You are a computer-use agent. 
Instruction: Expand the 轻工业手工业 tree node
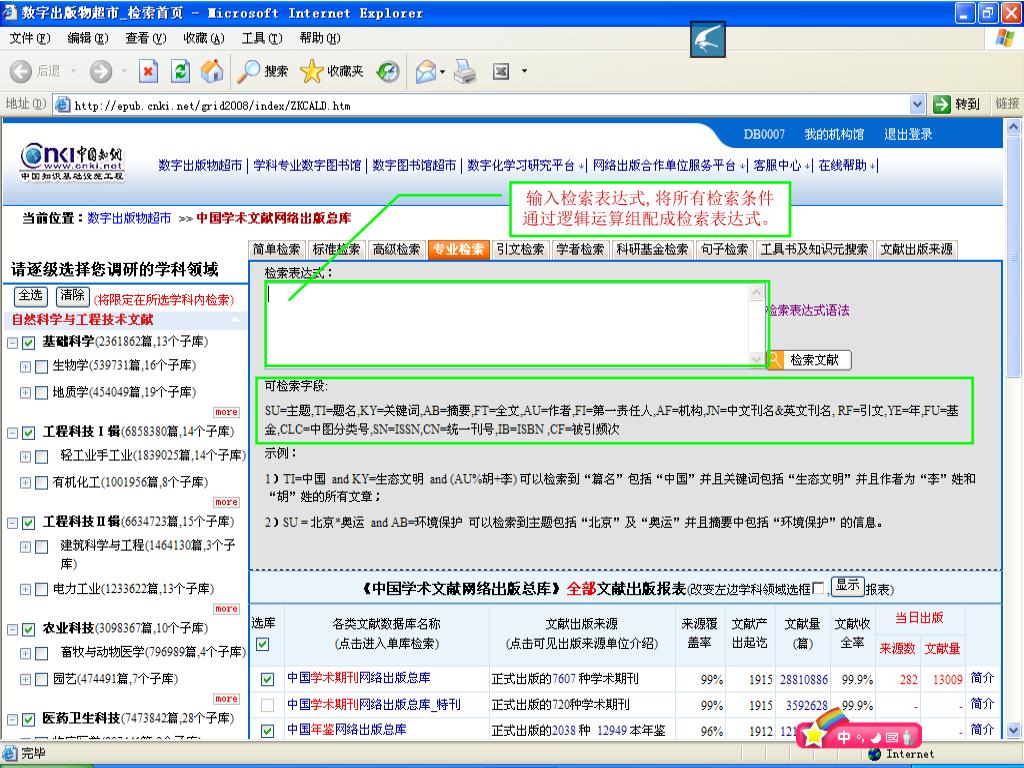[x=25, y=456]
